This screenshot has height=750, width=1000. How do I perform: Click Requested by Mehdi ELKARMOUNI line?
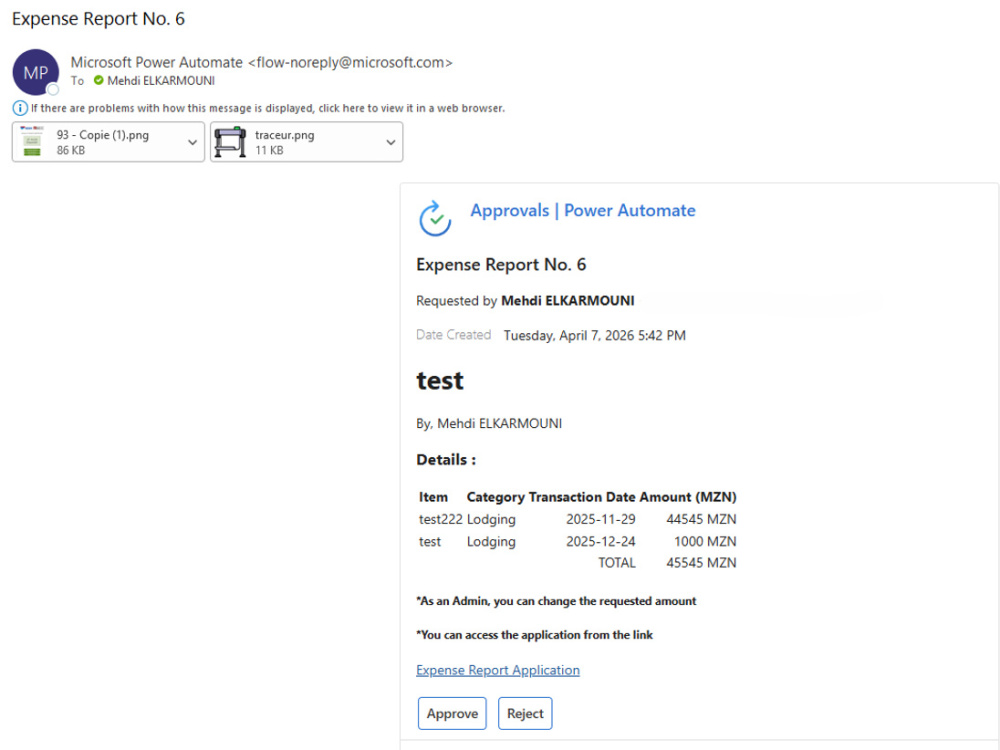525,301
